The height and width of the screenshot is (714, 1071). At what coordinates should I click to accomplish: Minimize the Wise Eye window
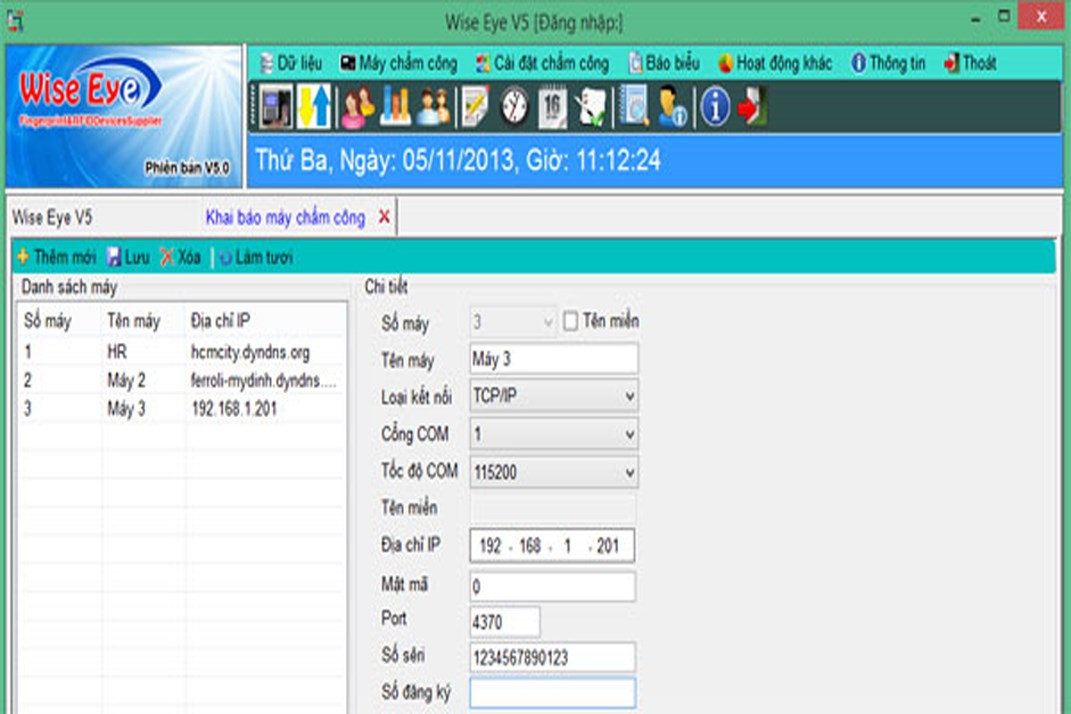click(x=976, y=19)
